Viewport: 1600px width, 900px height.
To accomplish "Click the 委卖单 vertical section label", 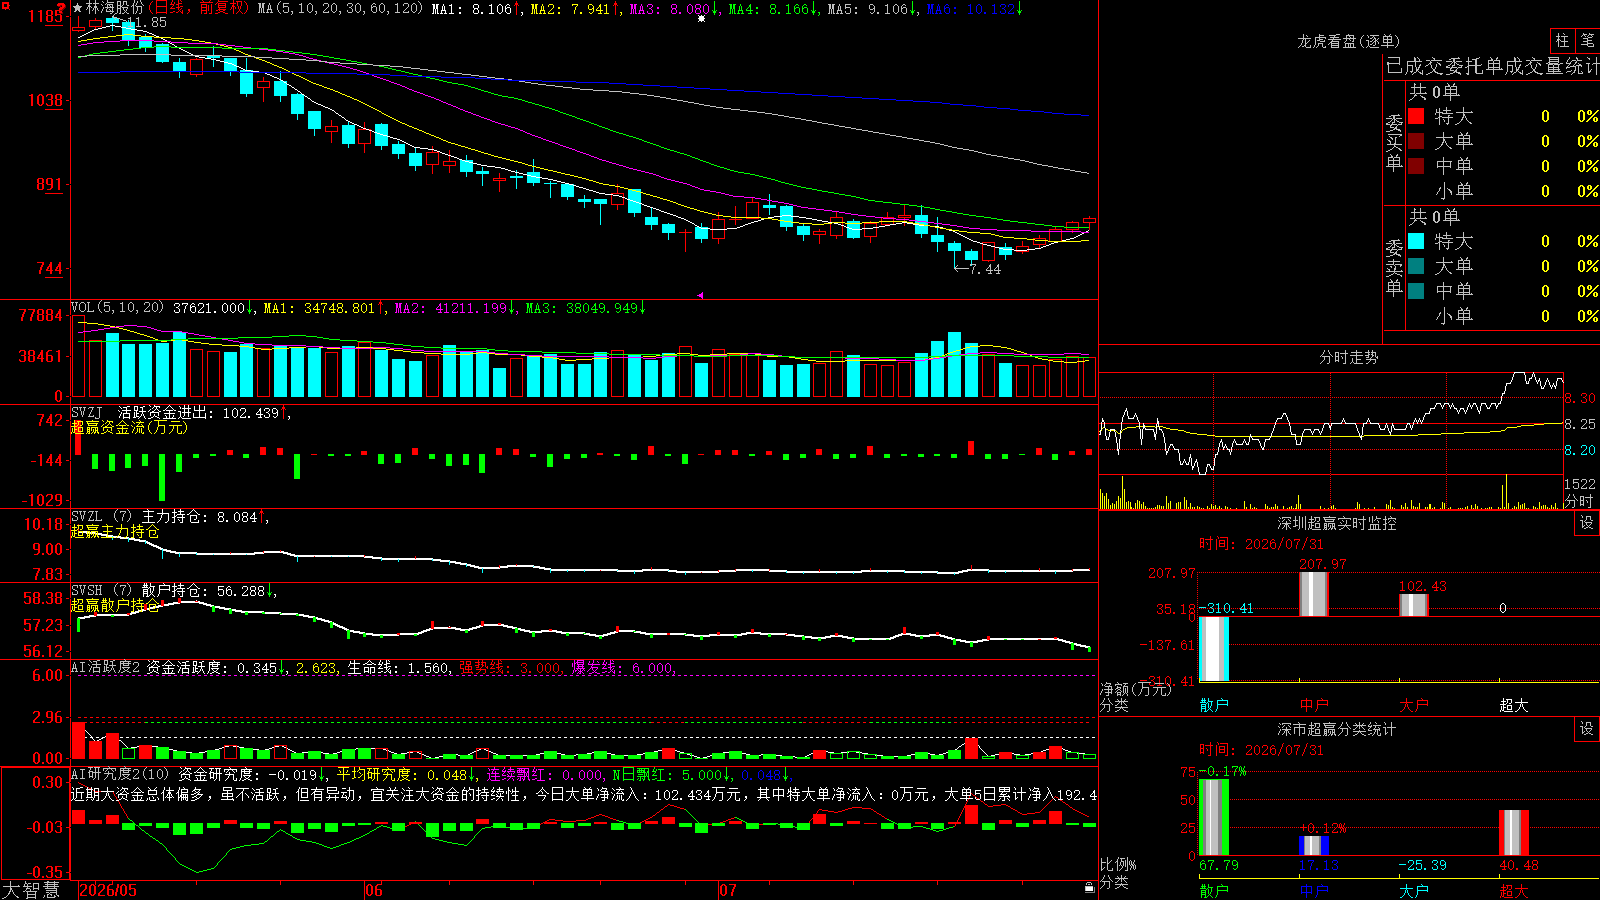I will (1394, 267).
